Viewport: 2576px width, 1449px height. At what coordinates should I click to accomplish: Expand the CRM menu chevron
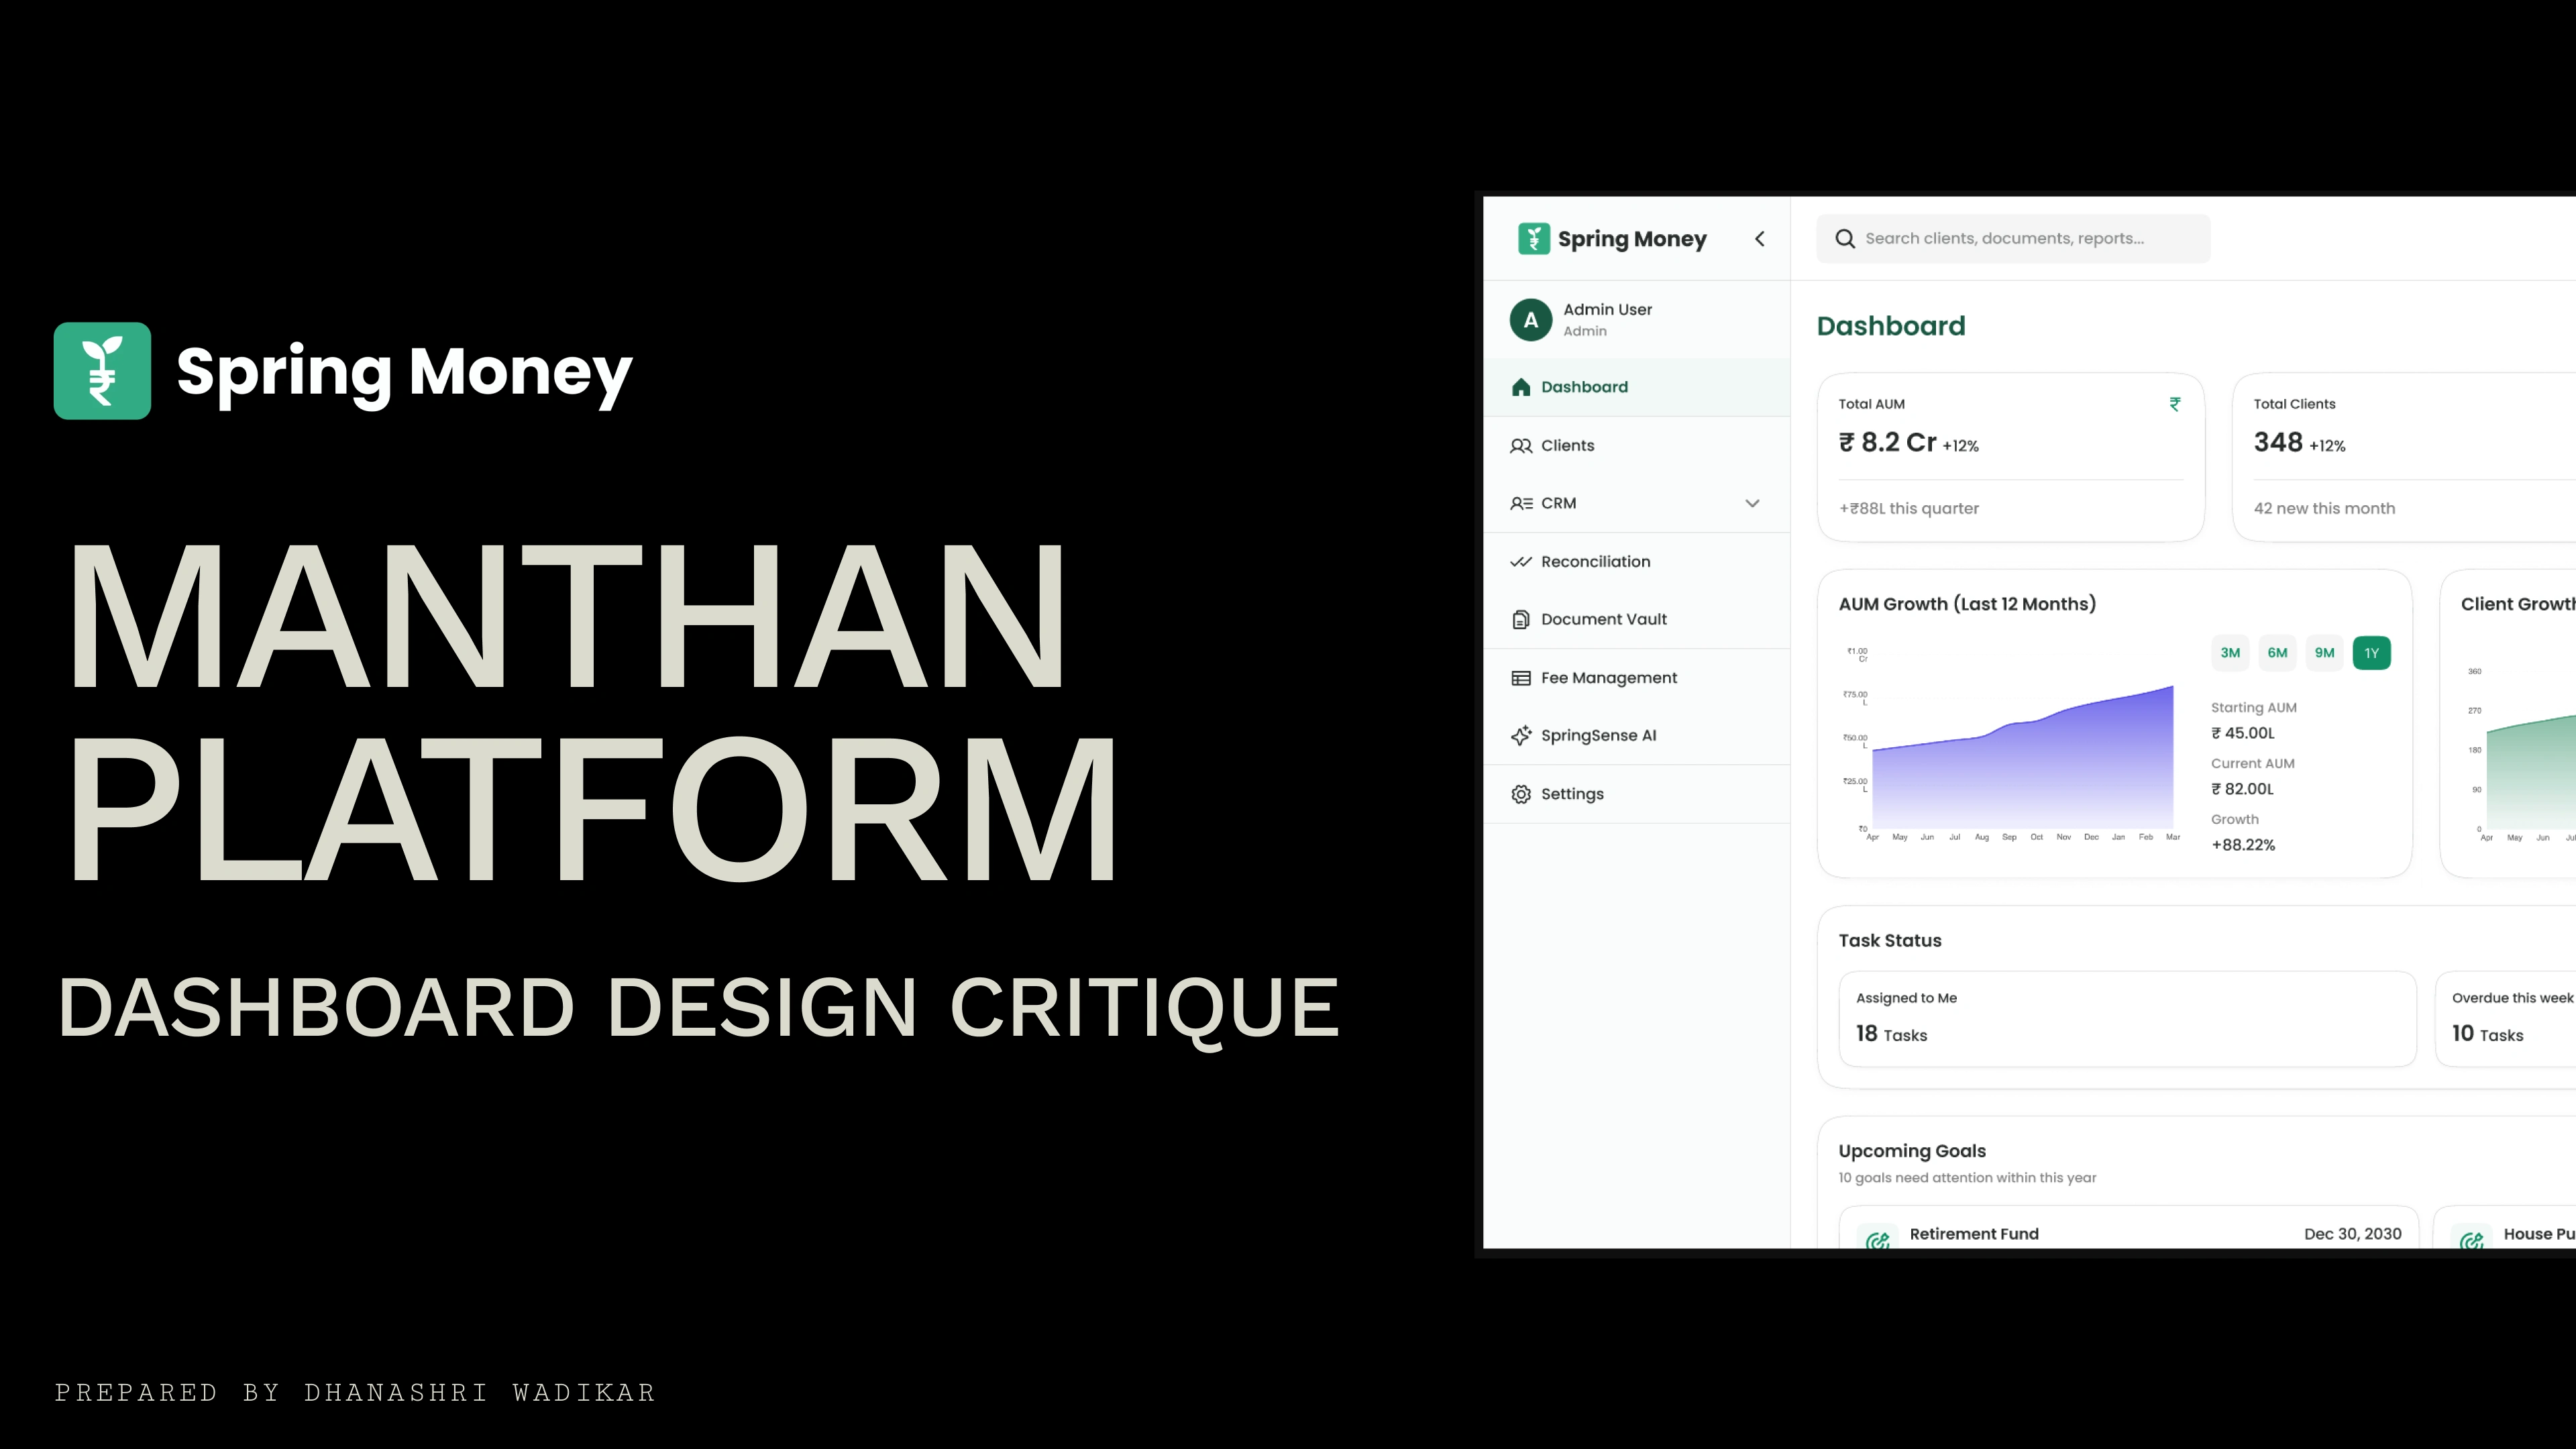1752,504
